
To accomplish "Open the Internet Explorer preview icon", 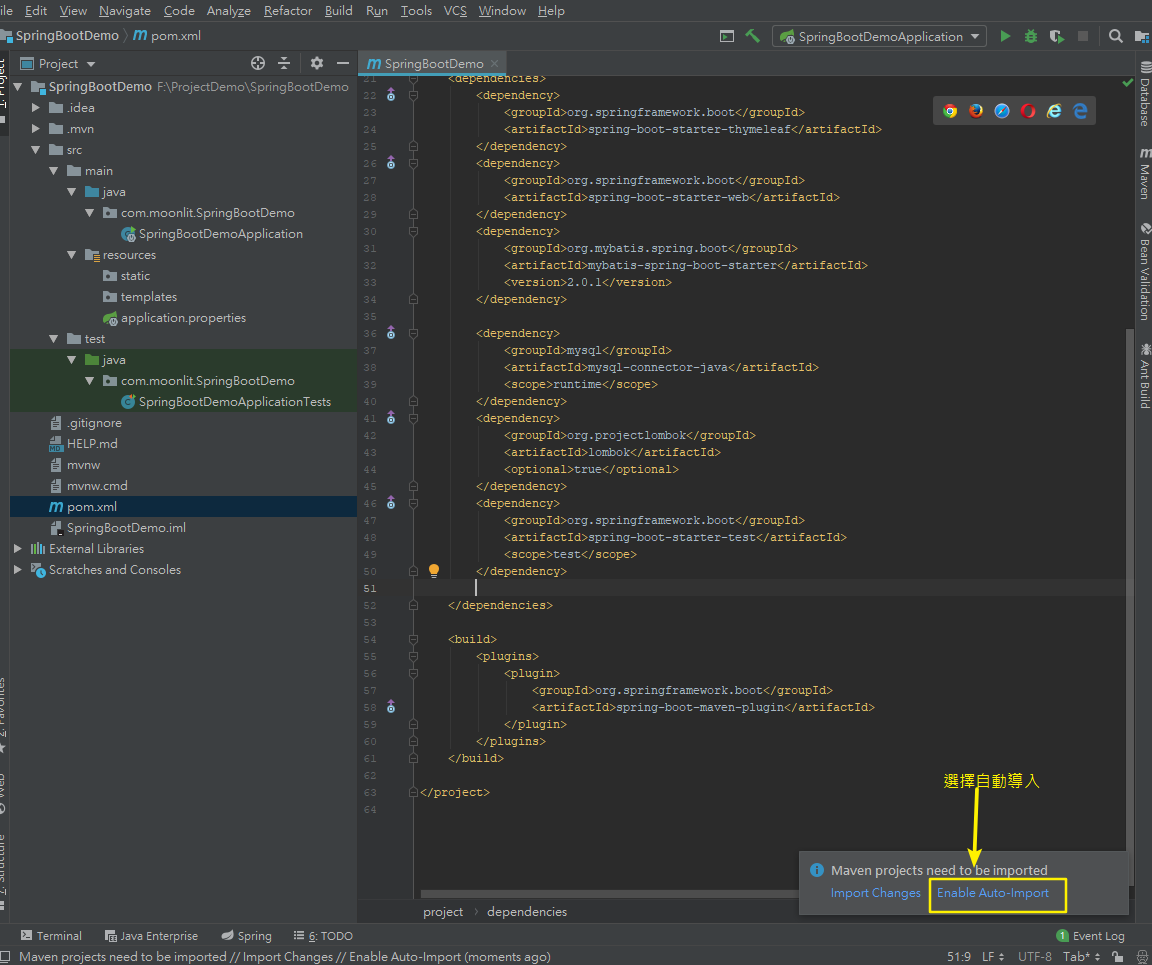I will (1054, 111).
